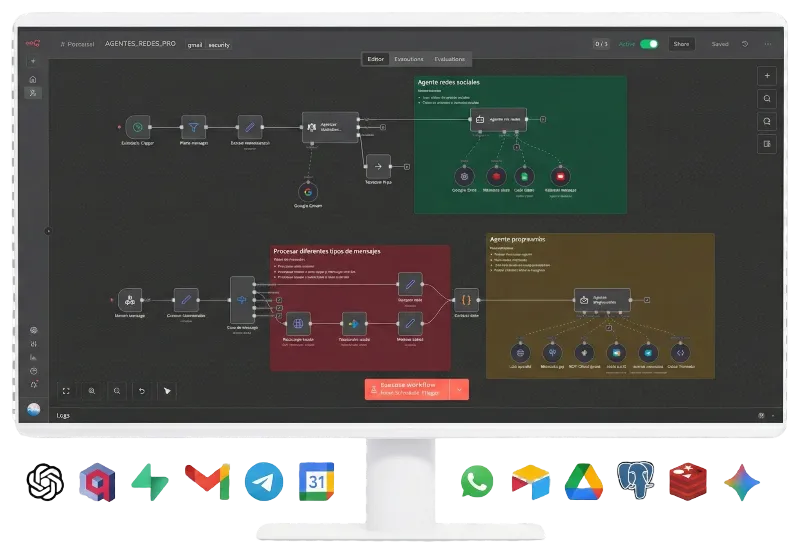Viewport: 796px width, 556px height.
Task: Click the 0 / 3 counter in top bar
Action: 601,44
